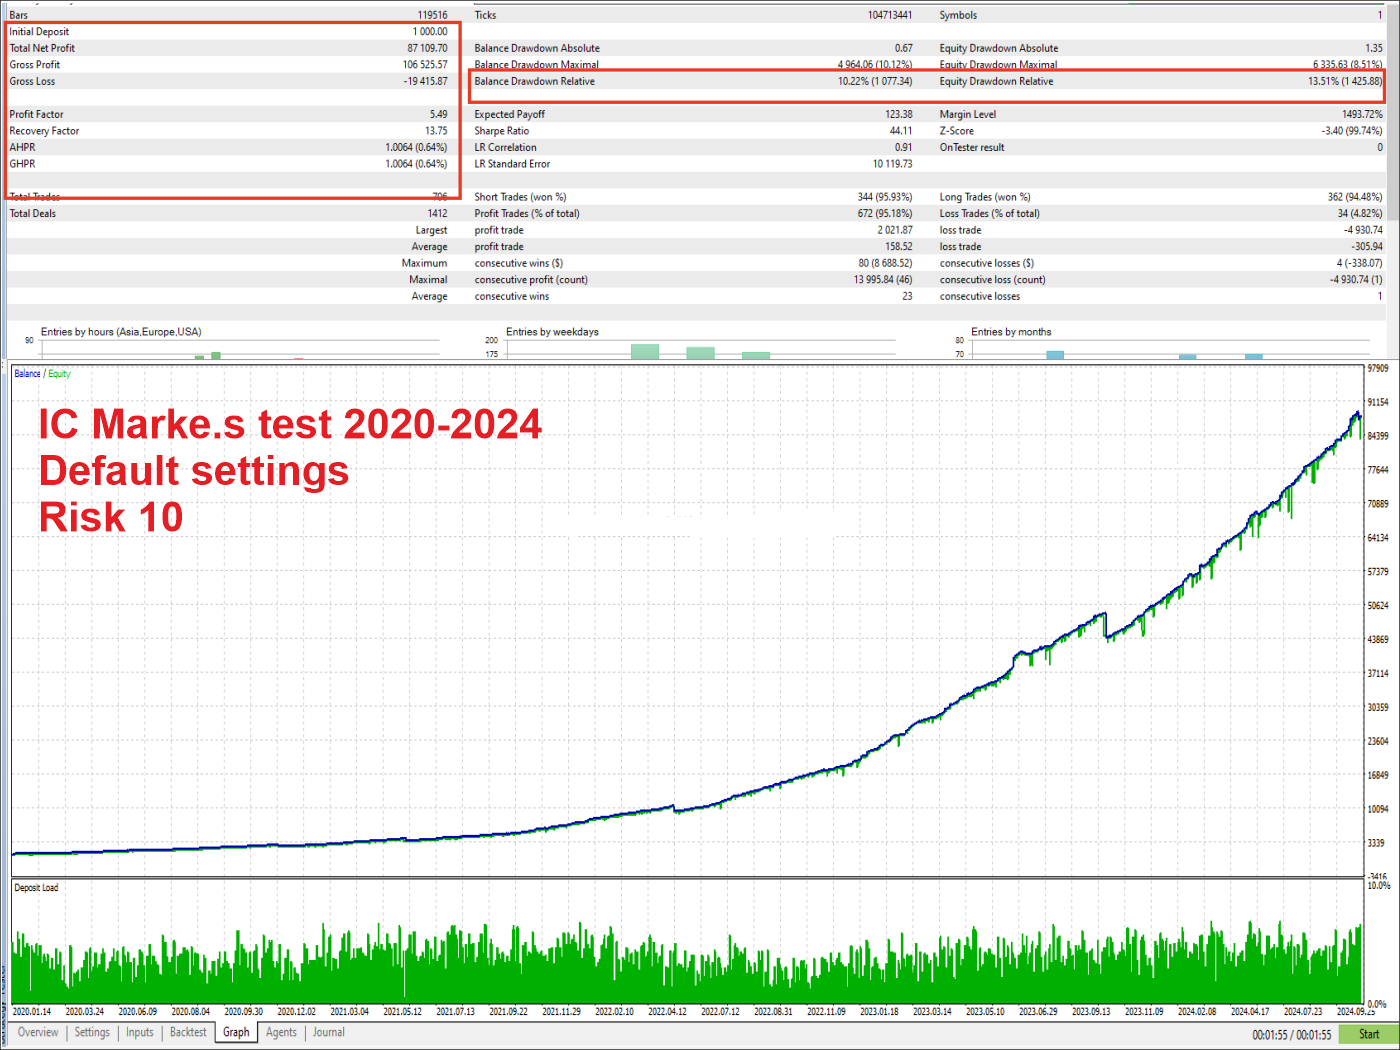1400x1050 pixels.
Task: Click the 97909 balance axis label
Action: click(x=1378, y=369)
